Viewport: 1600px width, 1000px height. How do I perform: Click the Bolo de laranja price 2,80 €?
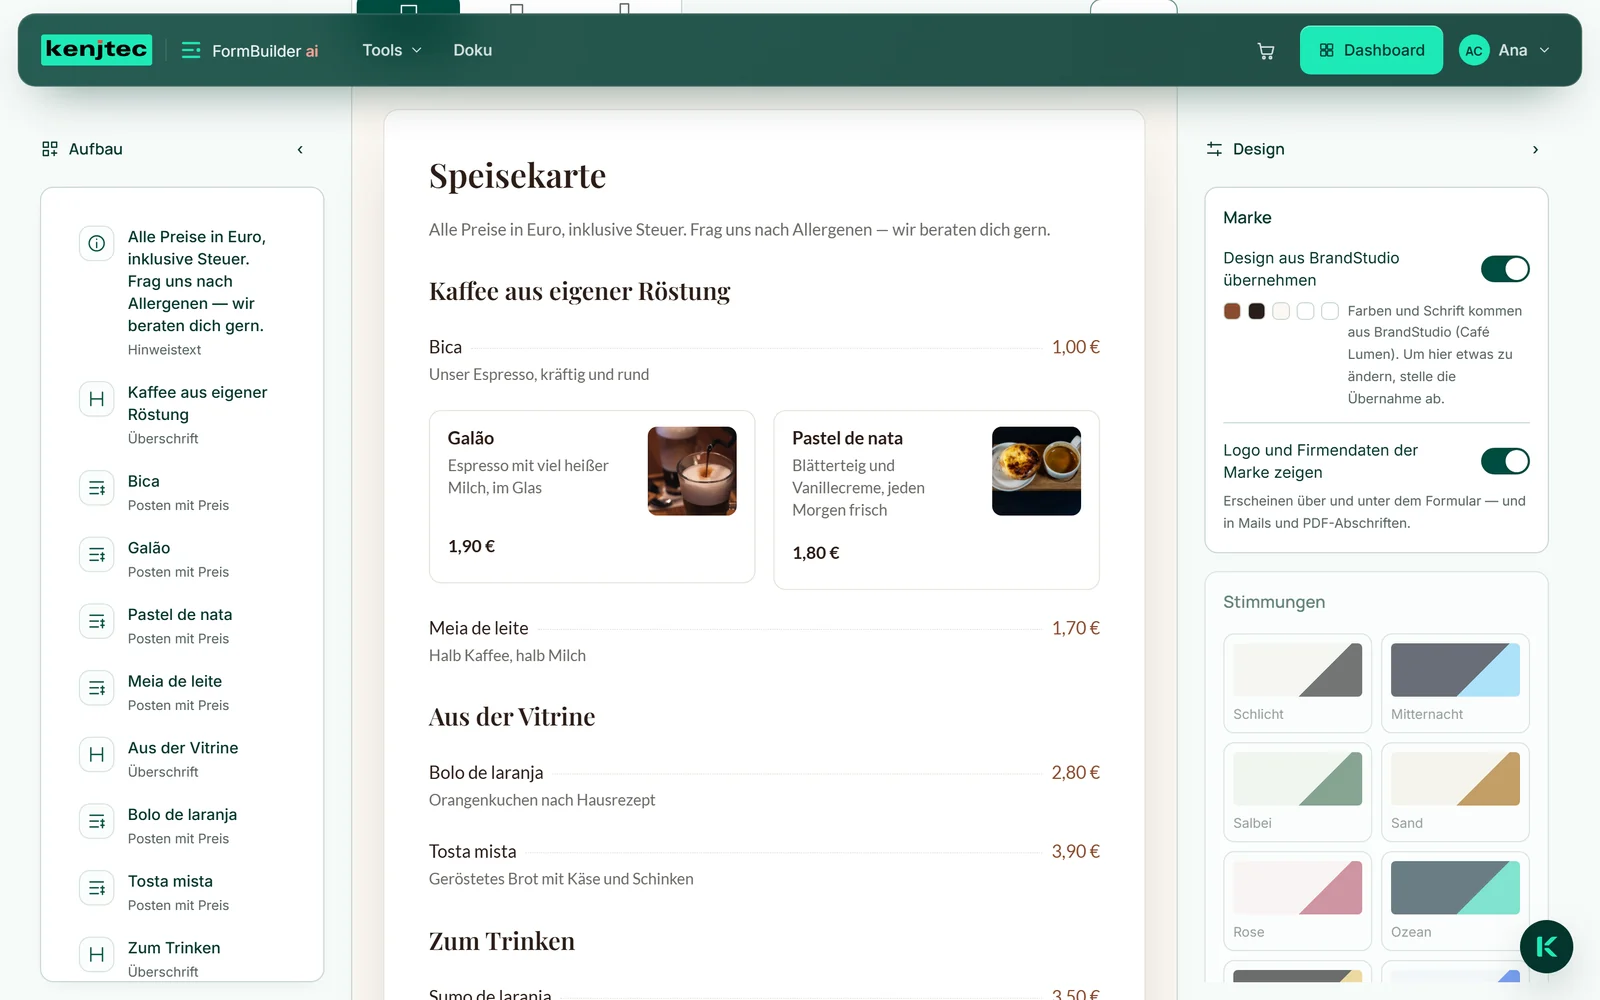tap(1075, 772)
